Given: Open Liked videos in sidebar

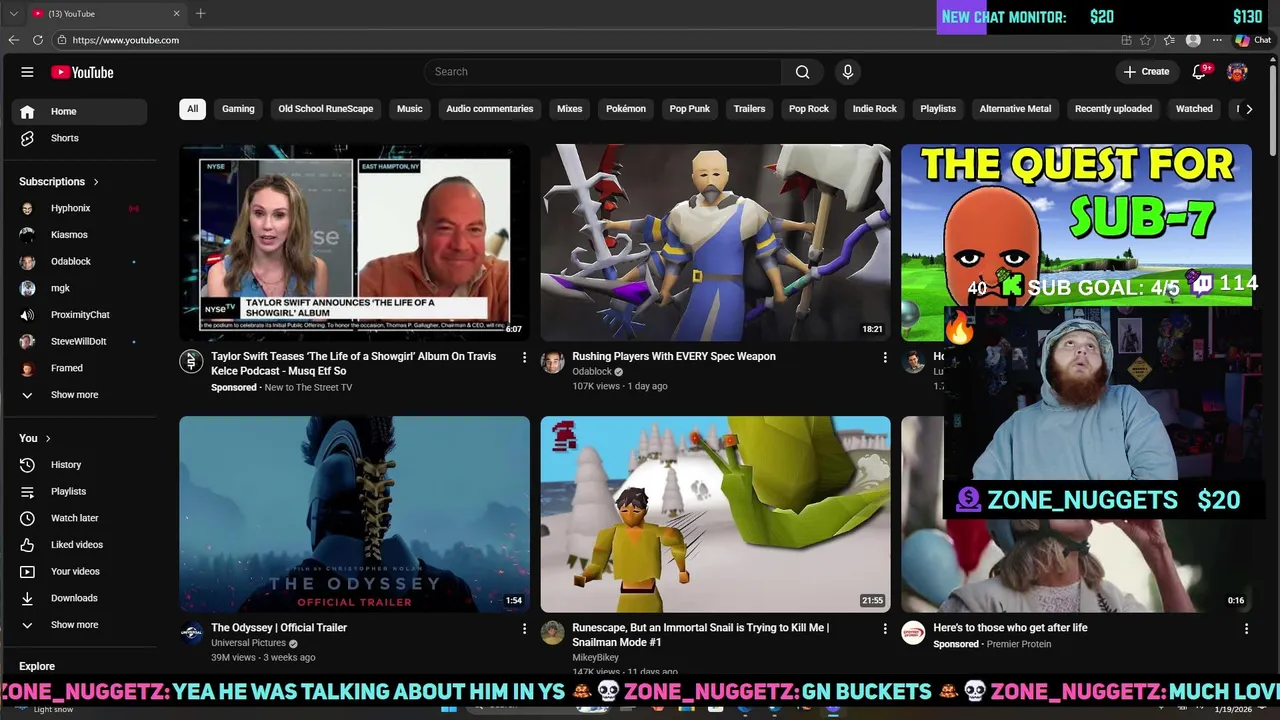Looking at the screenshot, I should 79,545.
